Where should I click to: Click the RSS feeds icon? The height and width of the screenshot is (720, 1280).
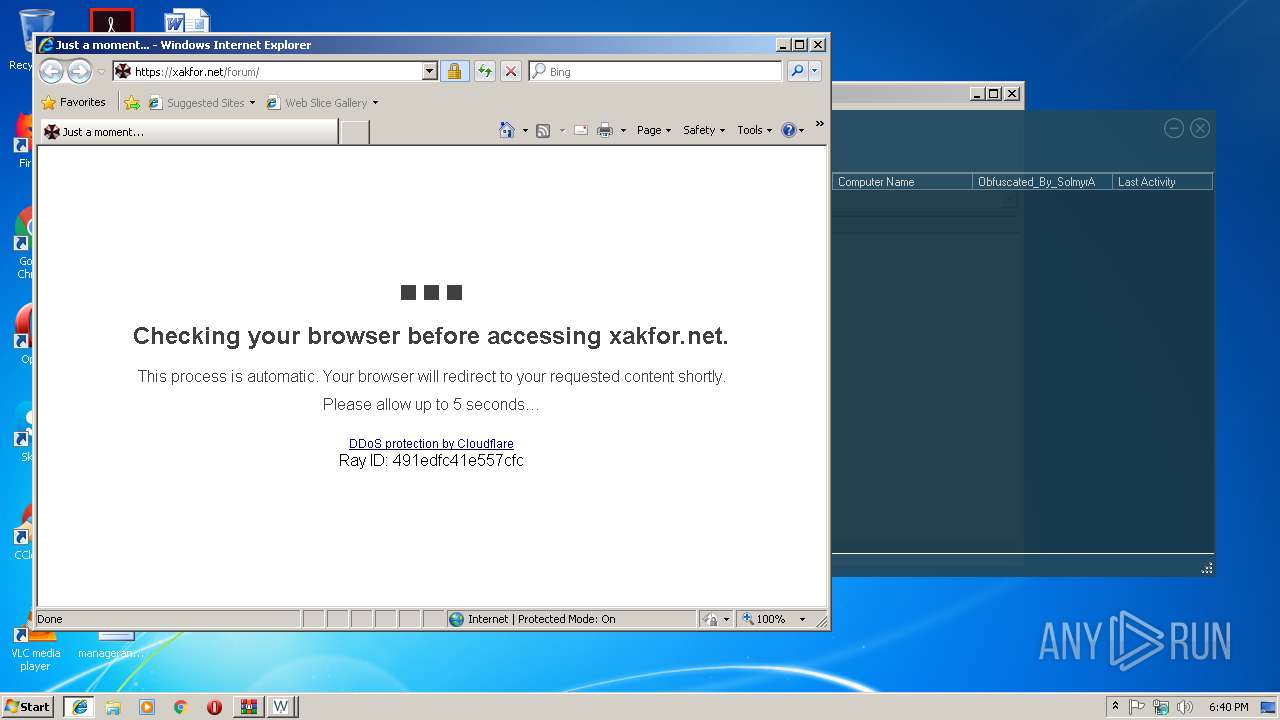pyautogui.click(x=543, y=130)
